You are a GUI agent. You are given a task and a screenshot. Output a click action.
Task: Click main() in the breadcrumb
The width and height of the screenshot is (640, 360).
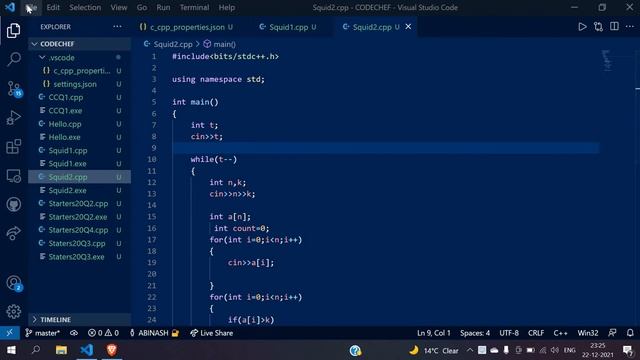coord(220,44)
